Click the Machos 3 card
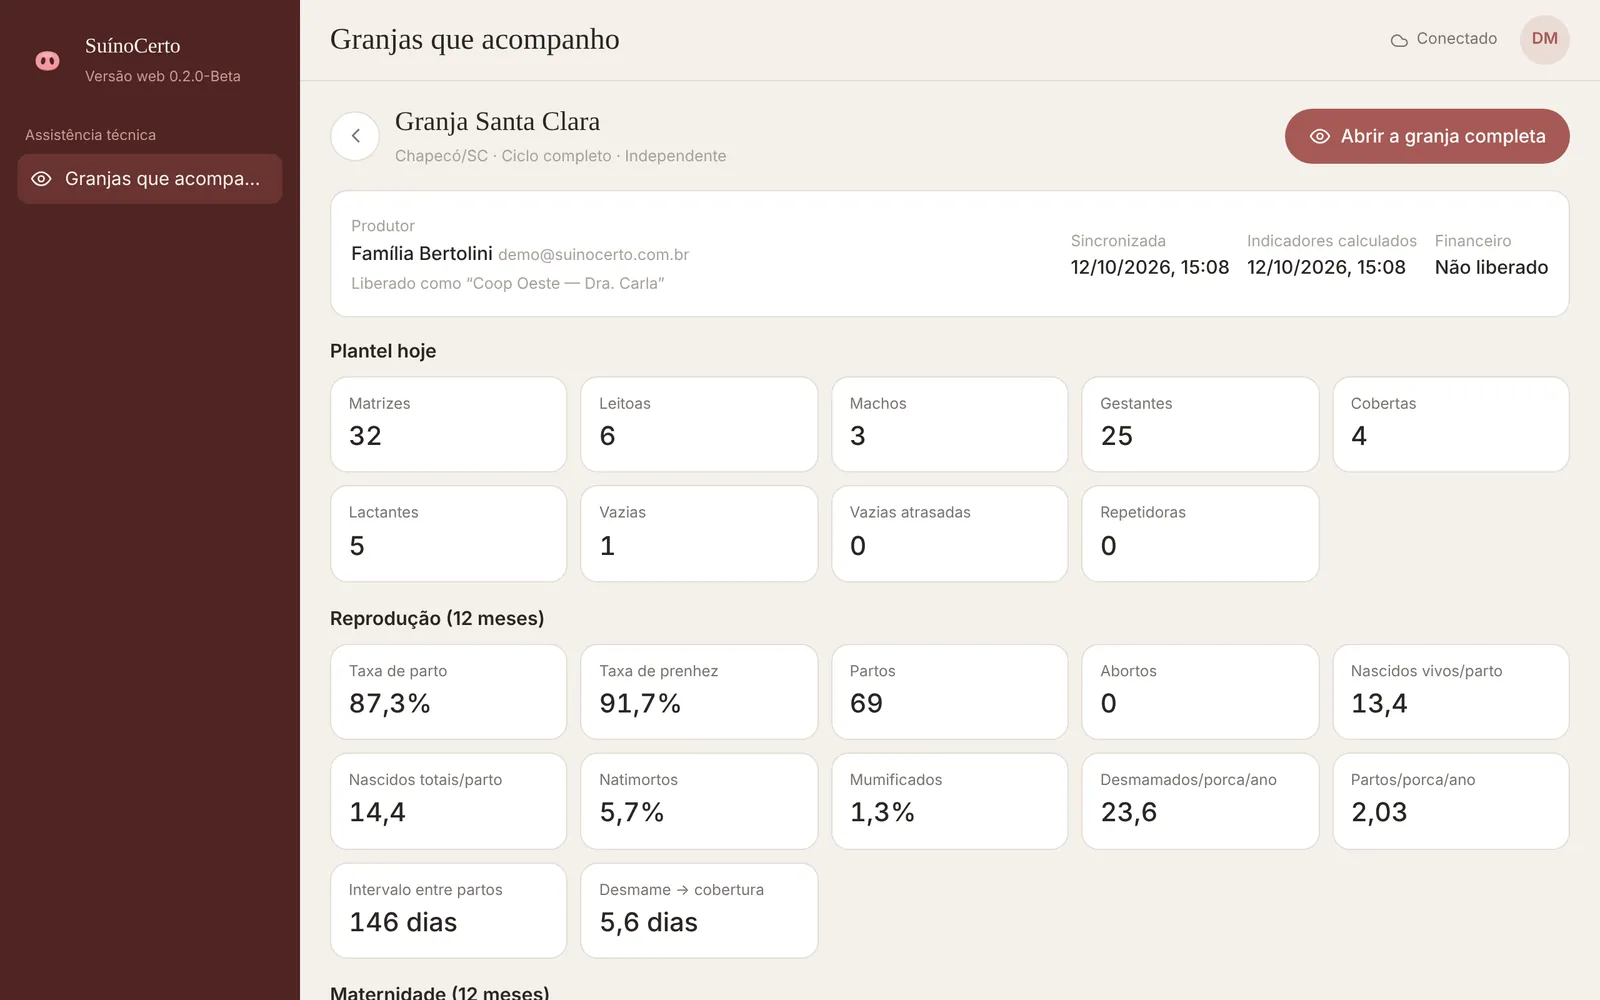This screenshot has width=1600, height=1000. coord(949,424)
